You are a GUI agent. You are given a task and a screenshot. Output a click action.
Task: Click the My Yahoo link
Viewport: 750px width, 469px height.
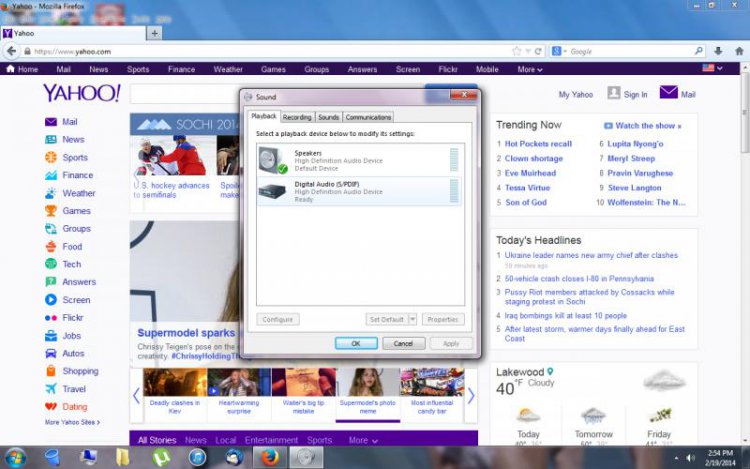(575, 95)
